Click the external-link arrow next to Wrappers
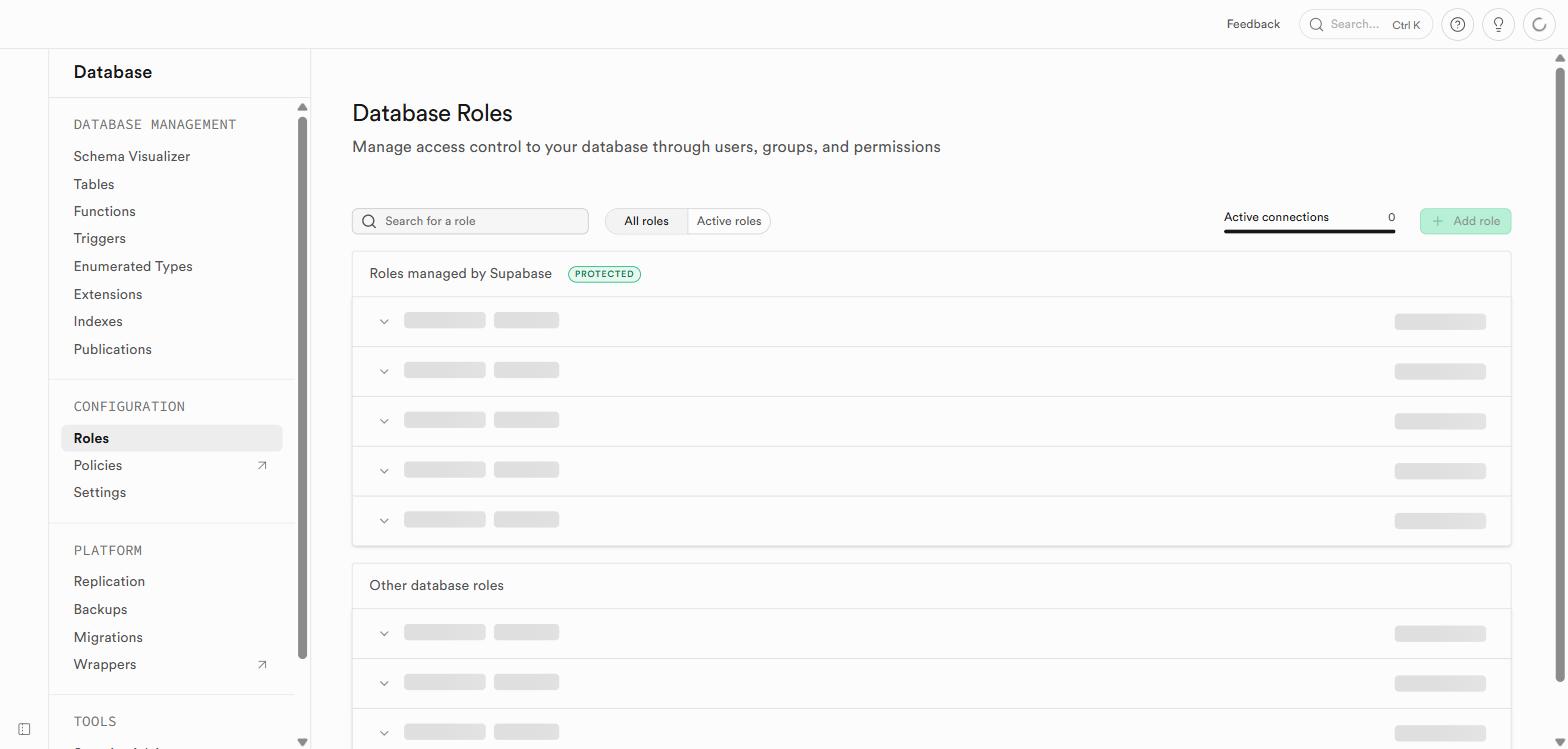The height and width of the screenshot is (749, 1568). [x=262, y=664]
